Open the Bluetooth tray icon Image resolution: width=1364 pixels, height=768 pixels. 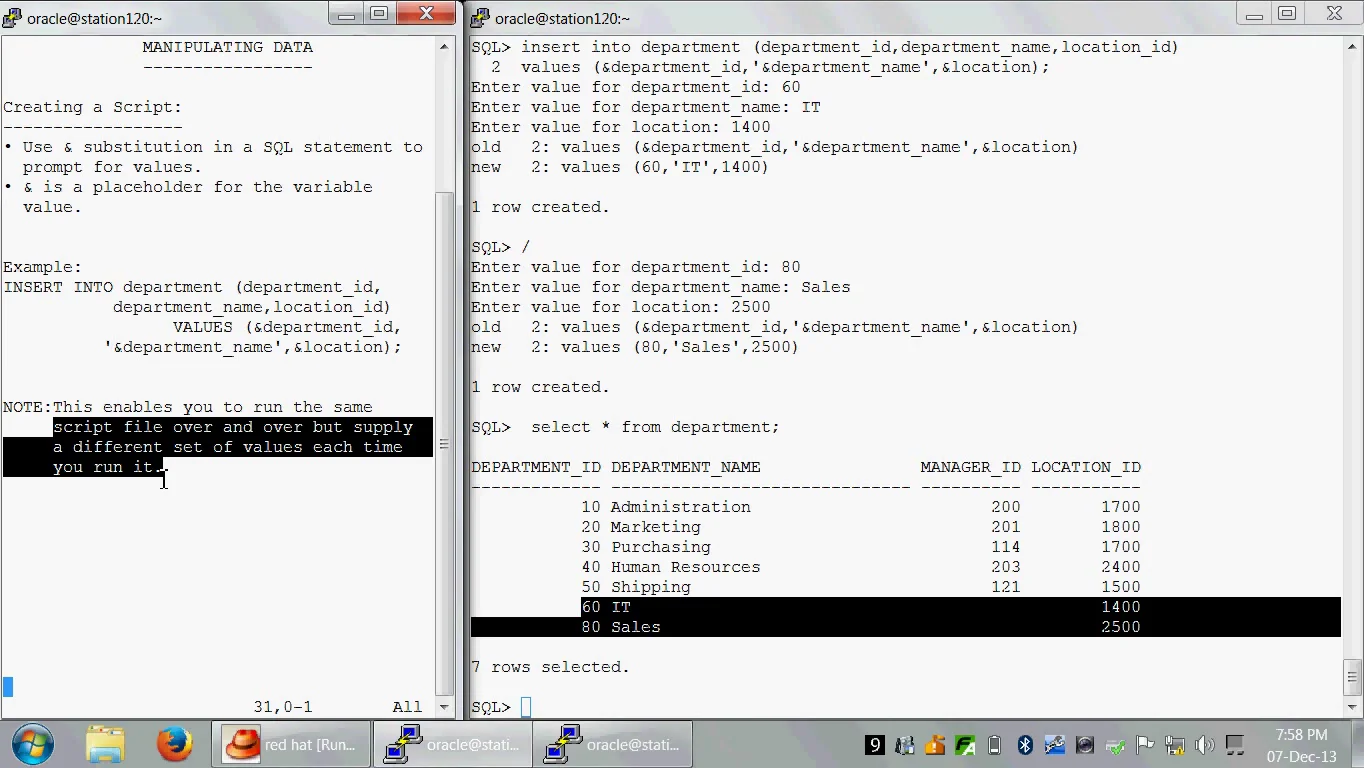tap(1025, 745)
